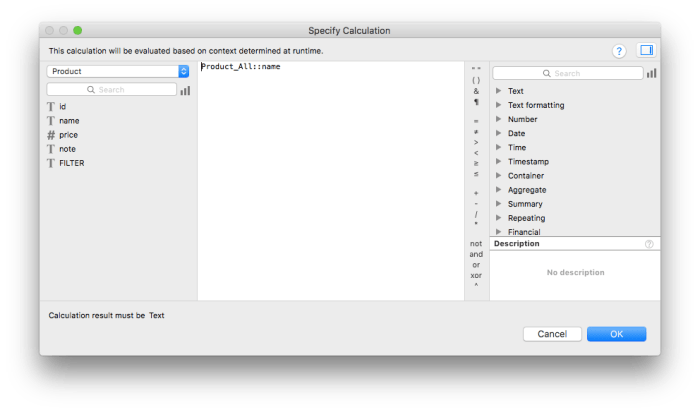Click the Cancel button

click(552, 334)
